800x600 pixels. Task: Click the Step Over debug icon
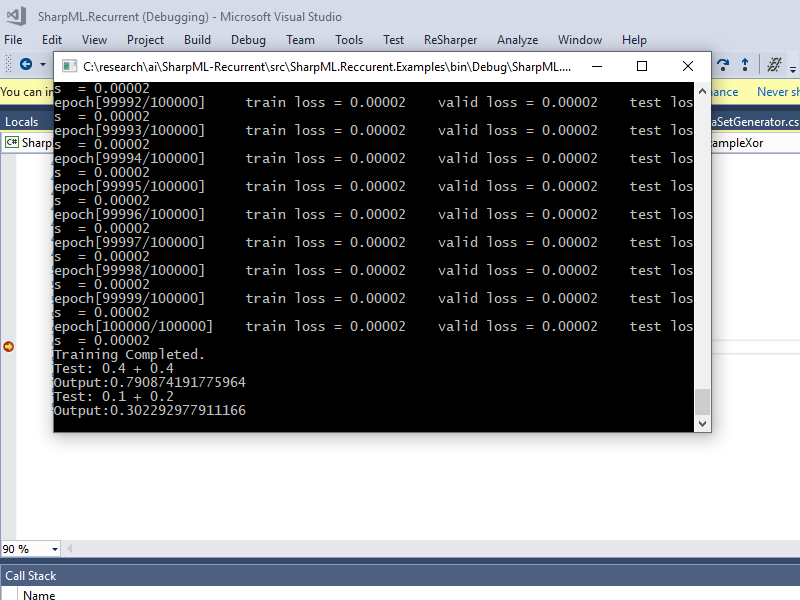click(722, 64)
